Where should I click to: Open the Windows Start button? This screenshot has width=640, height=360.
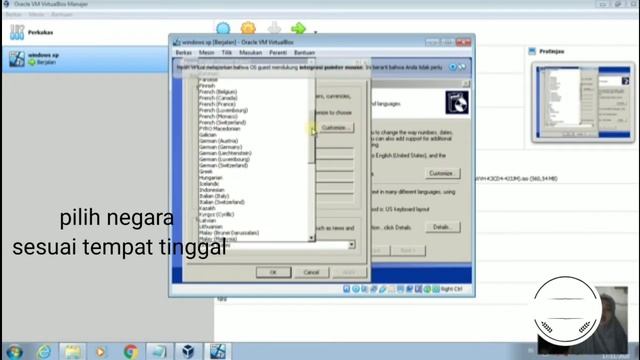[x=14, y=351]
